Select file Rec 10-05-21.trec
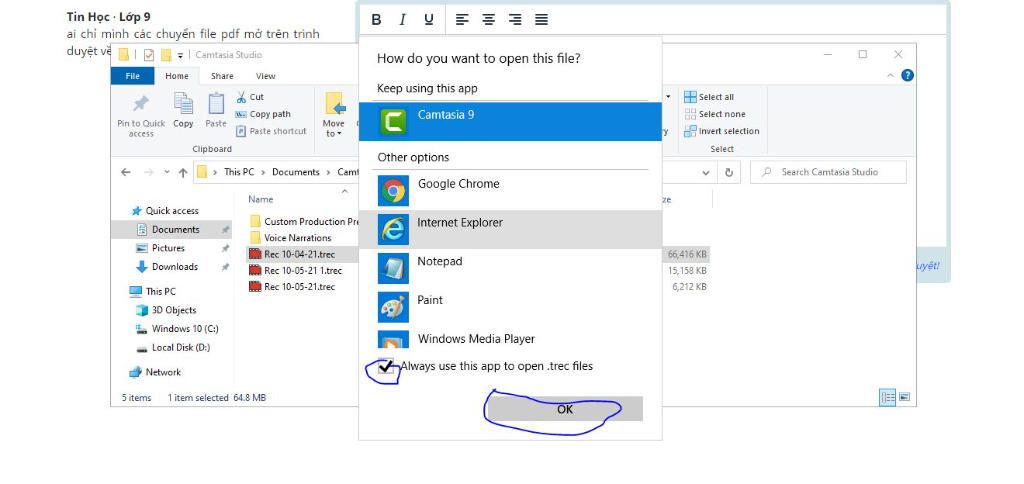This screenshot has height=484, width=1024. click(300, 287)
